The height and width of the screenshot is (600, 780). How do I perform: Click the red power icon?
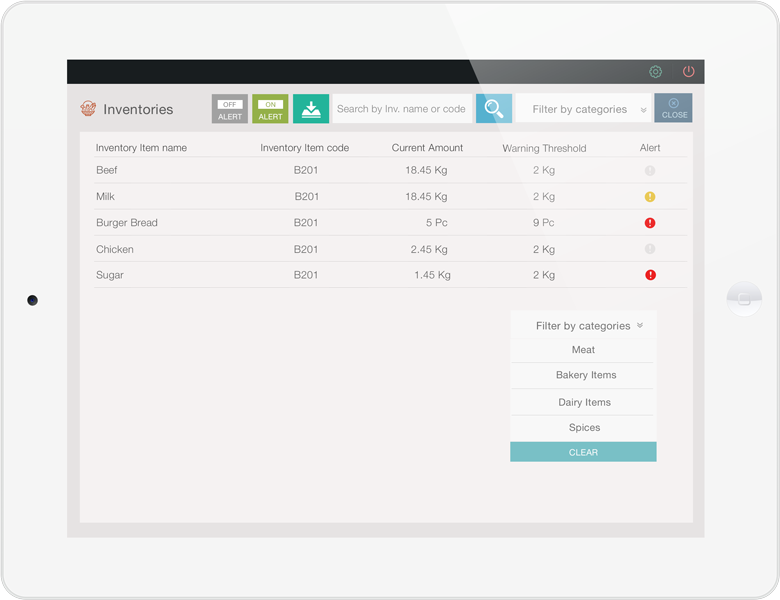[688, 72]
